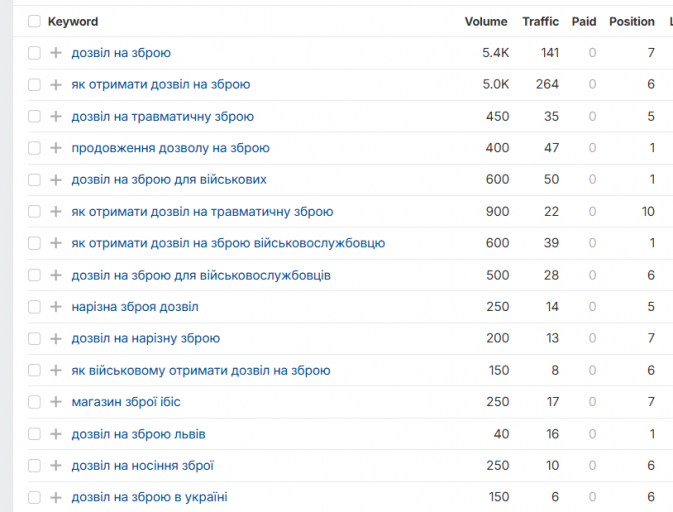Select checkbox for 'дозвіл на нарізну зброю'
Image resolution: width=673 pixels, height=512 pixels.
tap(34, 339)
